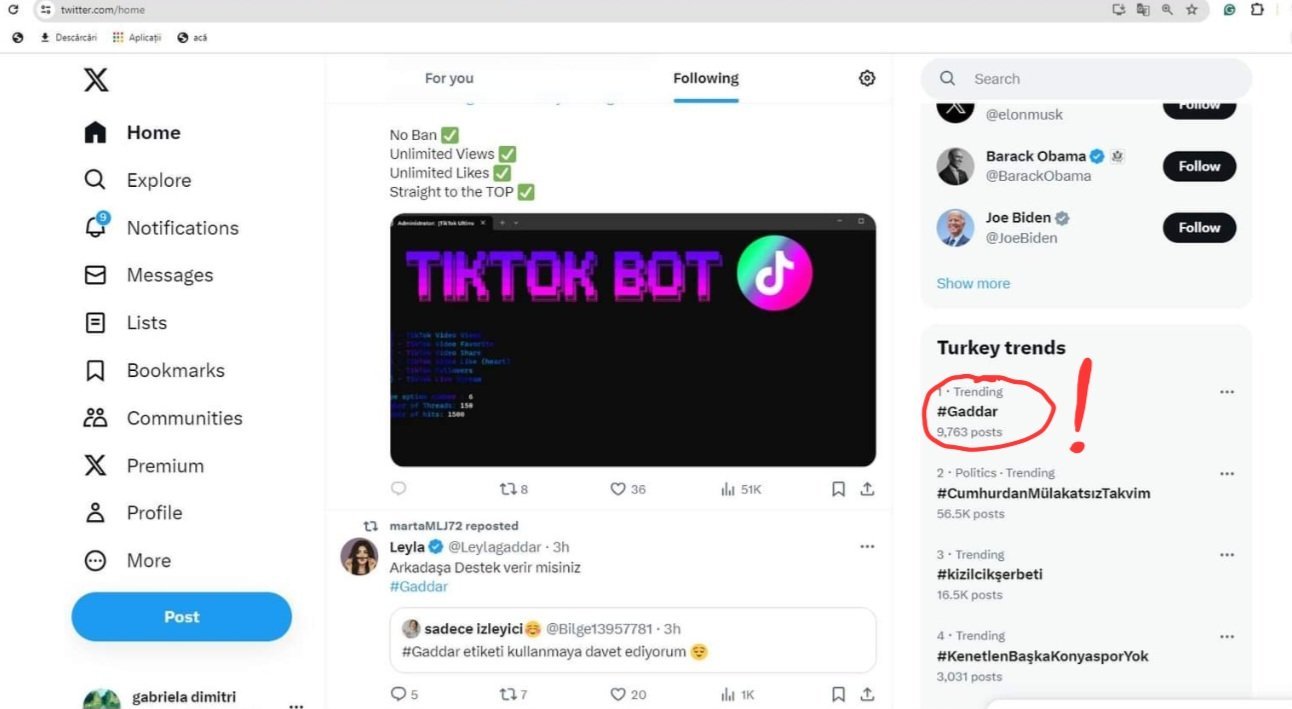Image resolution: width=1292 pixels, height=709 pixels.
Task: Like the TikTok Bot post
Action: click(x=618, y=489)
